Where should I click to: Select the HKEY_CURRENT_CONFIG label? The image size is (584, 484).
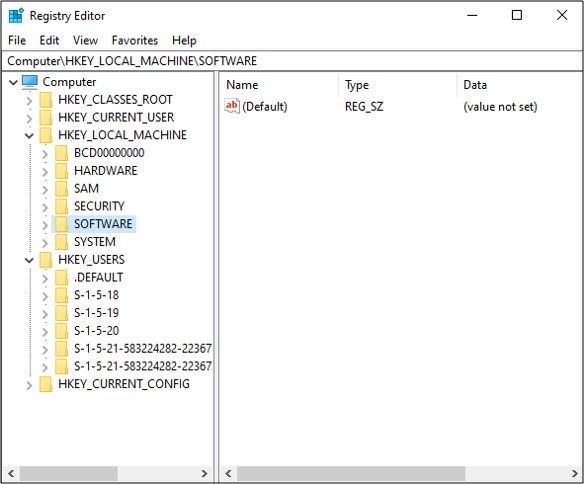click(124, 384)
